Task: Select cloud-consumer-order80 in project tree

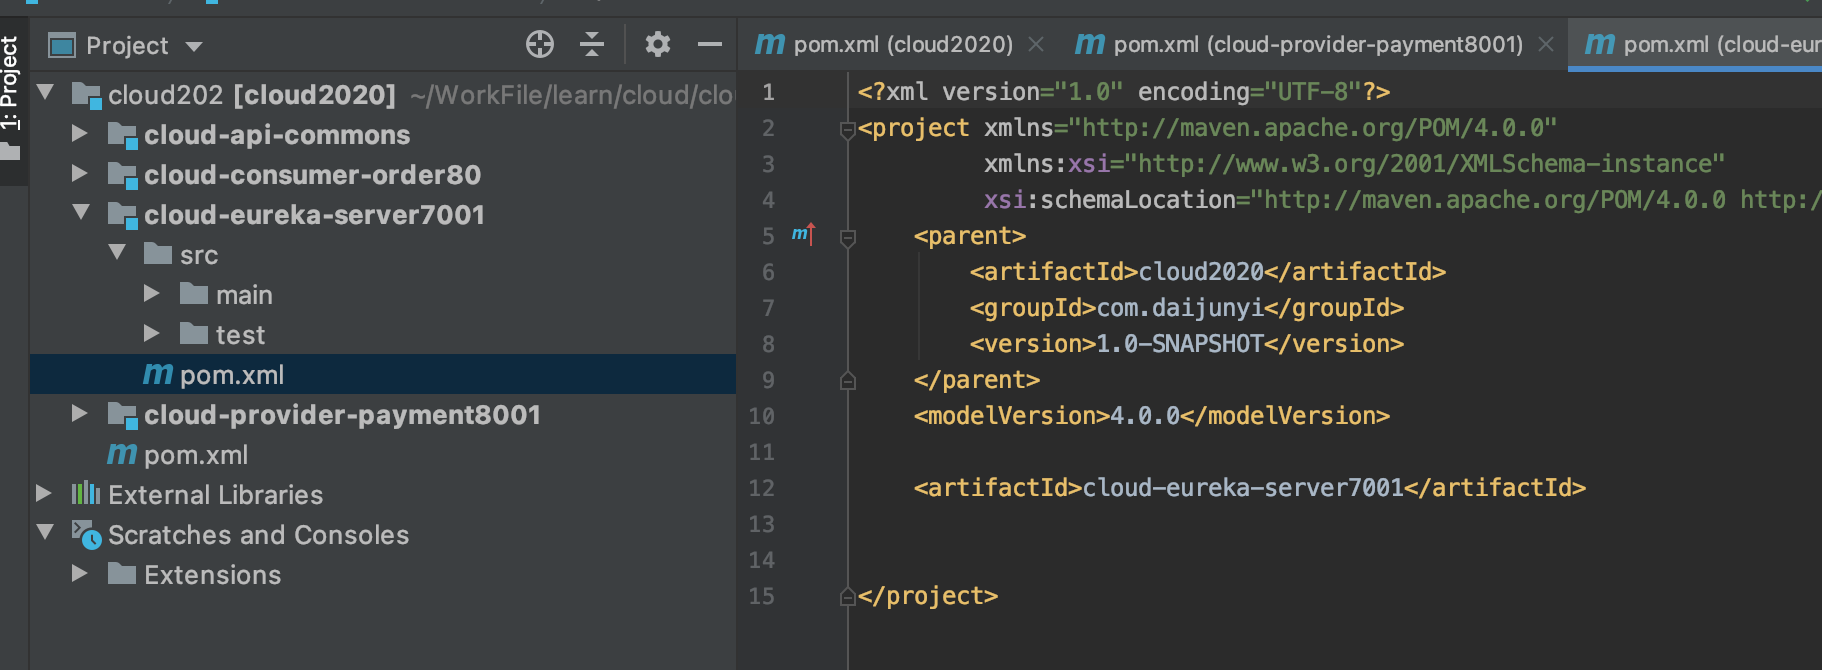Action: coord(312,175)
